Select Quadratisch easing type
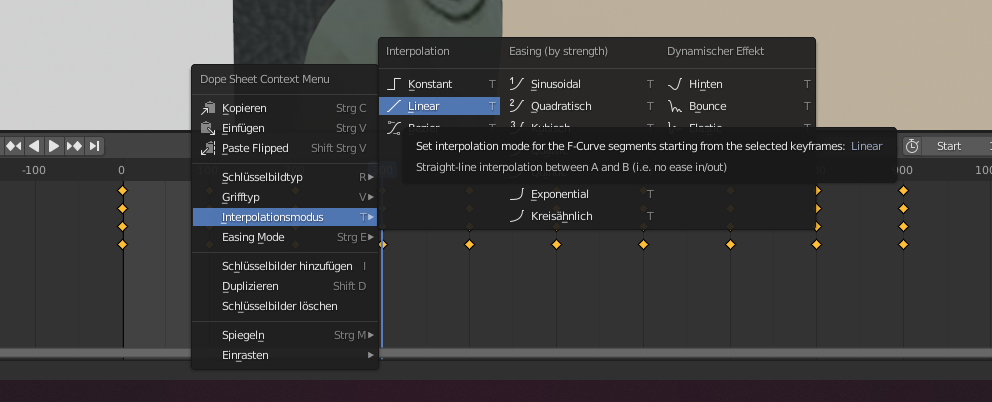Screen dimensions: 992x402 (x=560, y=106)
